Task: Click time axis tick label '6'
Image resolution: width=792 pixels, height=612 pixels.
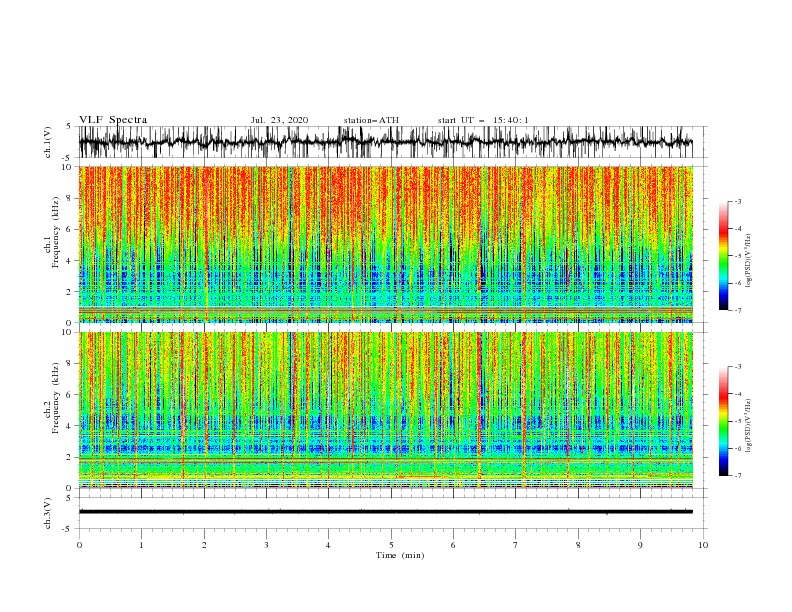Action: pyautogui.click(x=453, y=545)
